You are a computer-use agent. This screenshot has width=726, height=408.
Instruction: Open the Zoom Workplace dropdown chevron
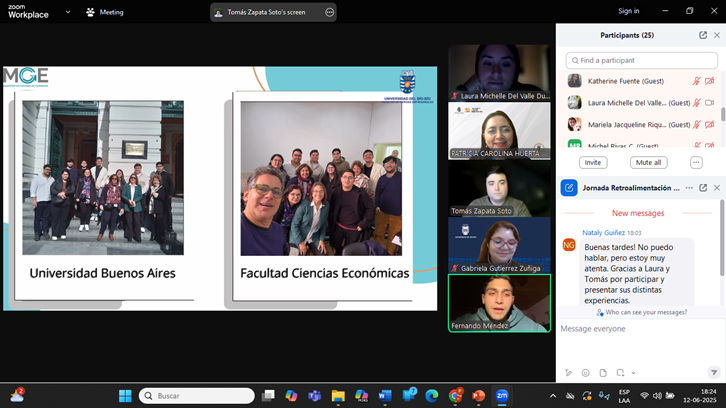pyautogui.click(x=68, y=12)
